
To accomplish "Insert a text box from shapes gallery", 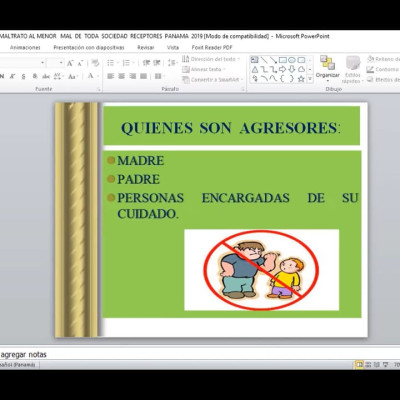I will click(x=255, y=60).
